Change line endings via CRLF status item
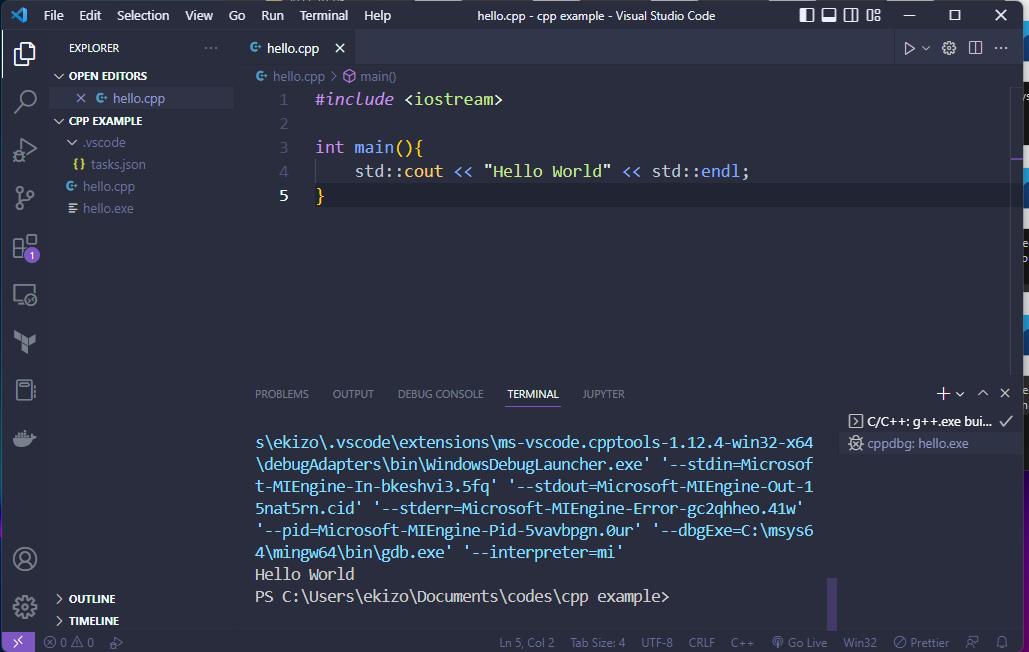 click(702, 642)
